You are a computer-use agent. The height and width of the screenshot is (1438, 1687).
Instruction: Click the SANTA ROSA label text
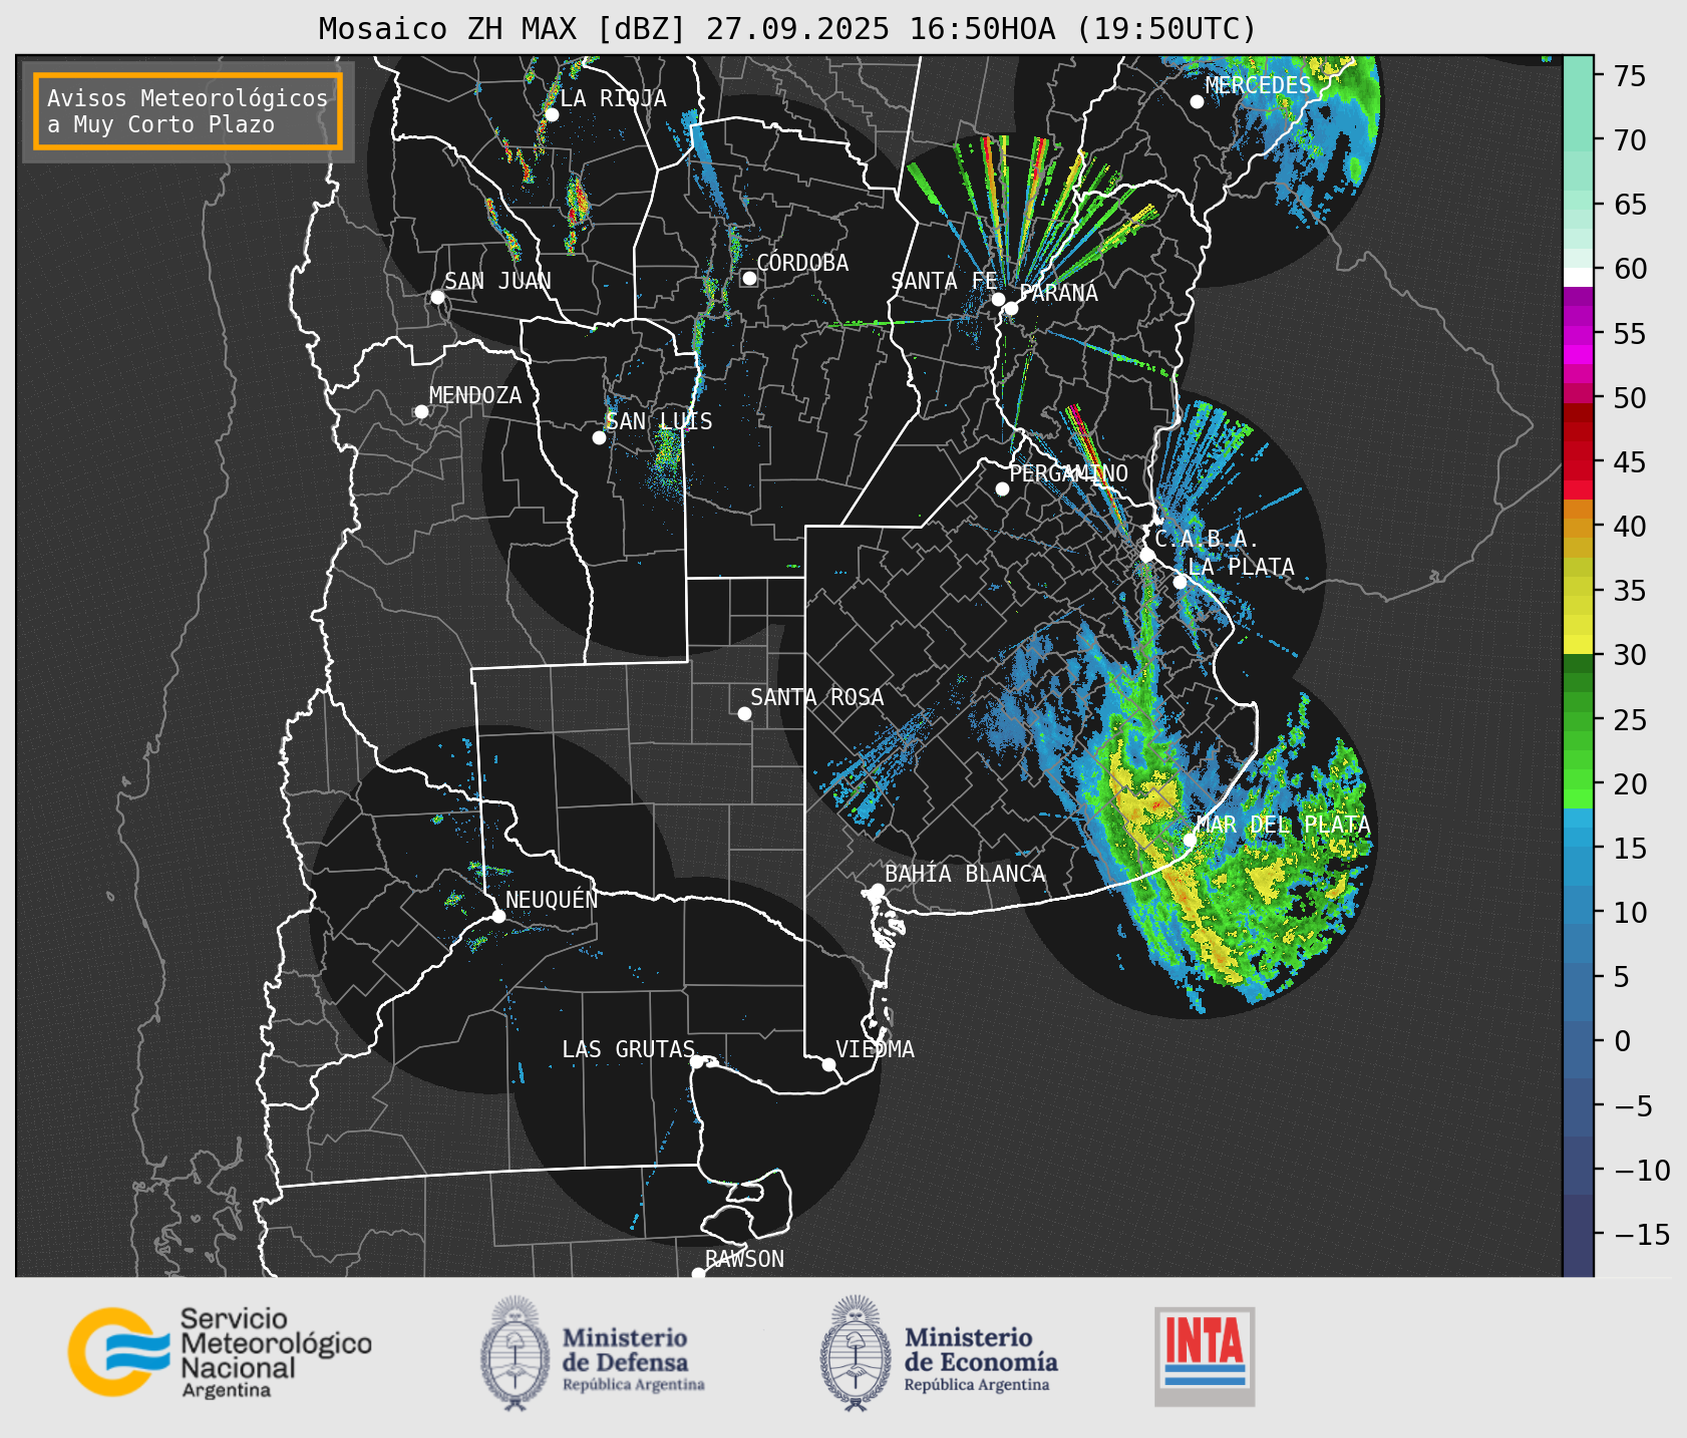point(817,697)
